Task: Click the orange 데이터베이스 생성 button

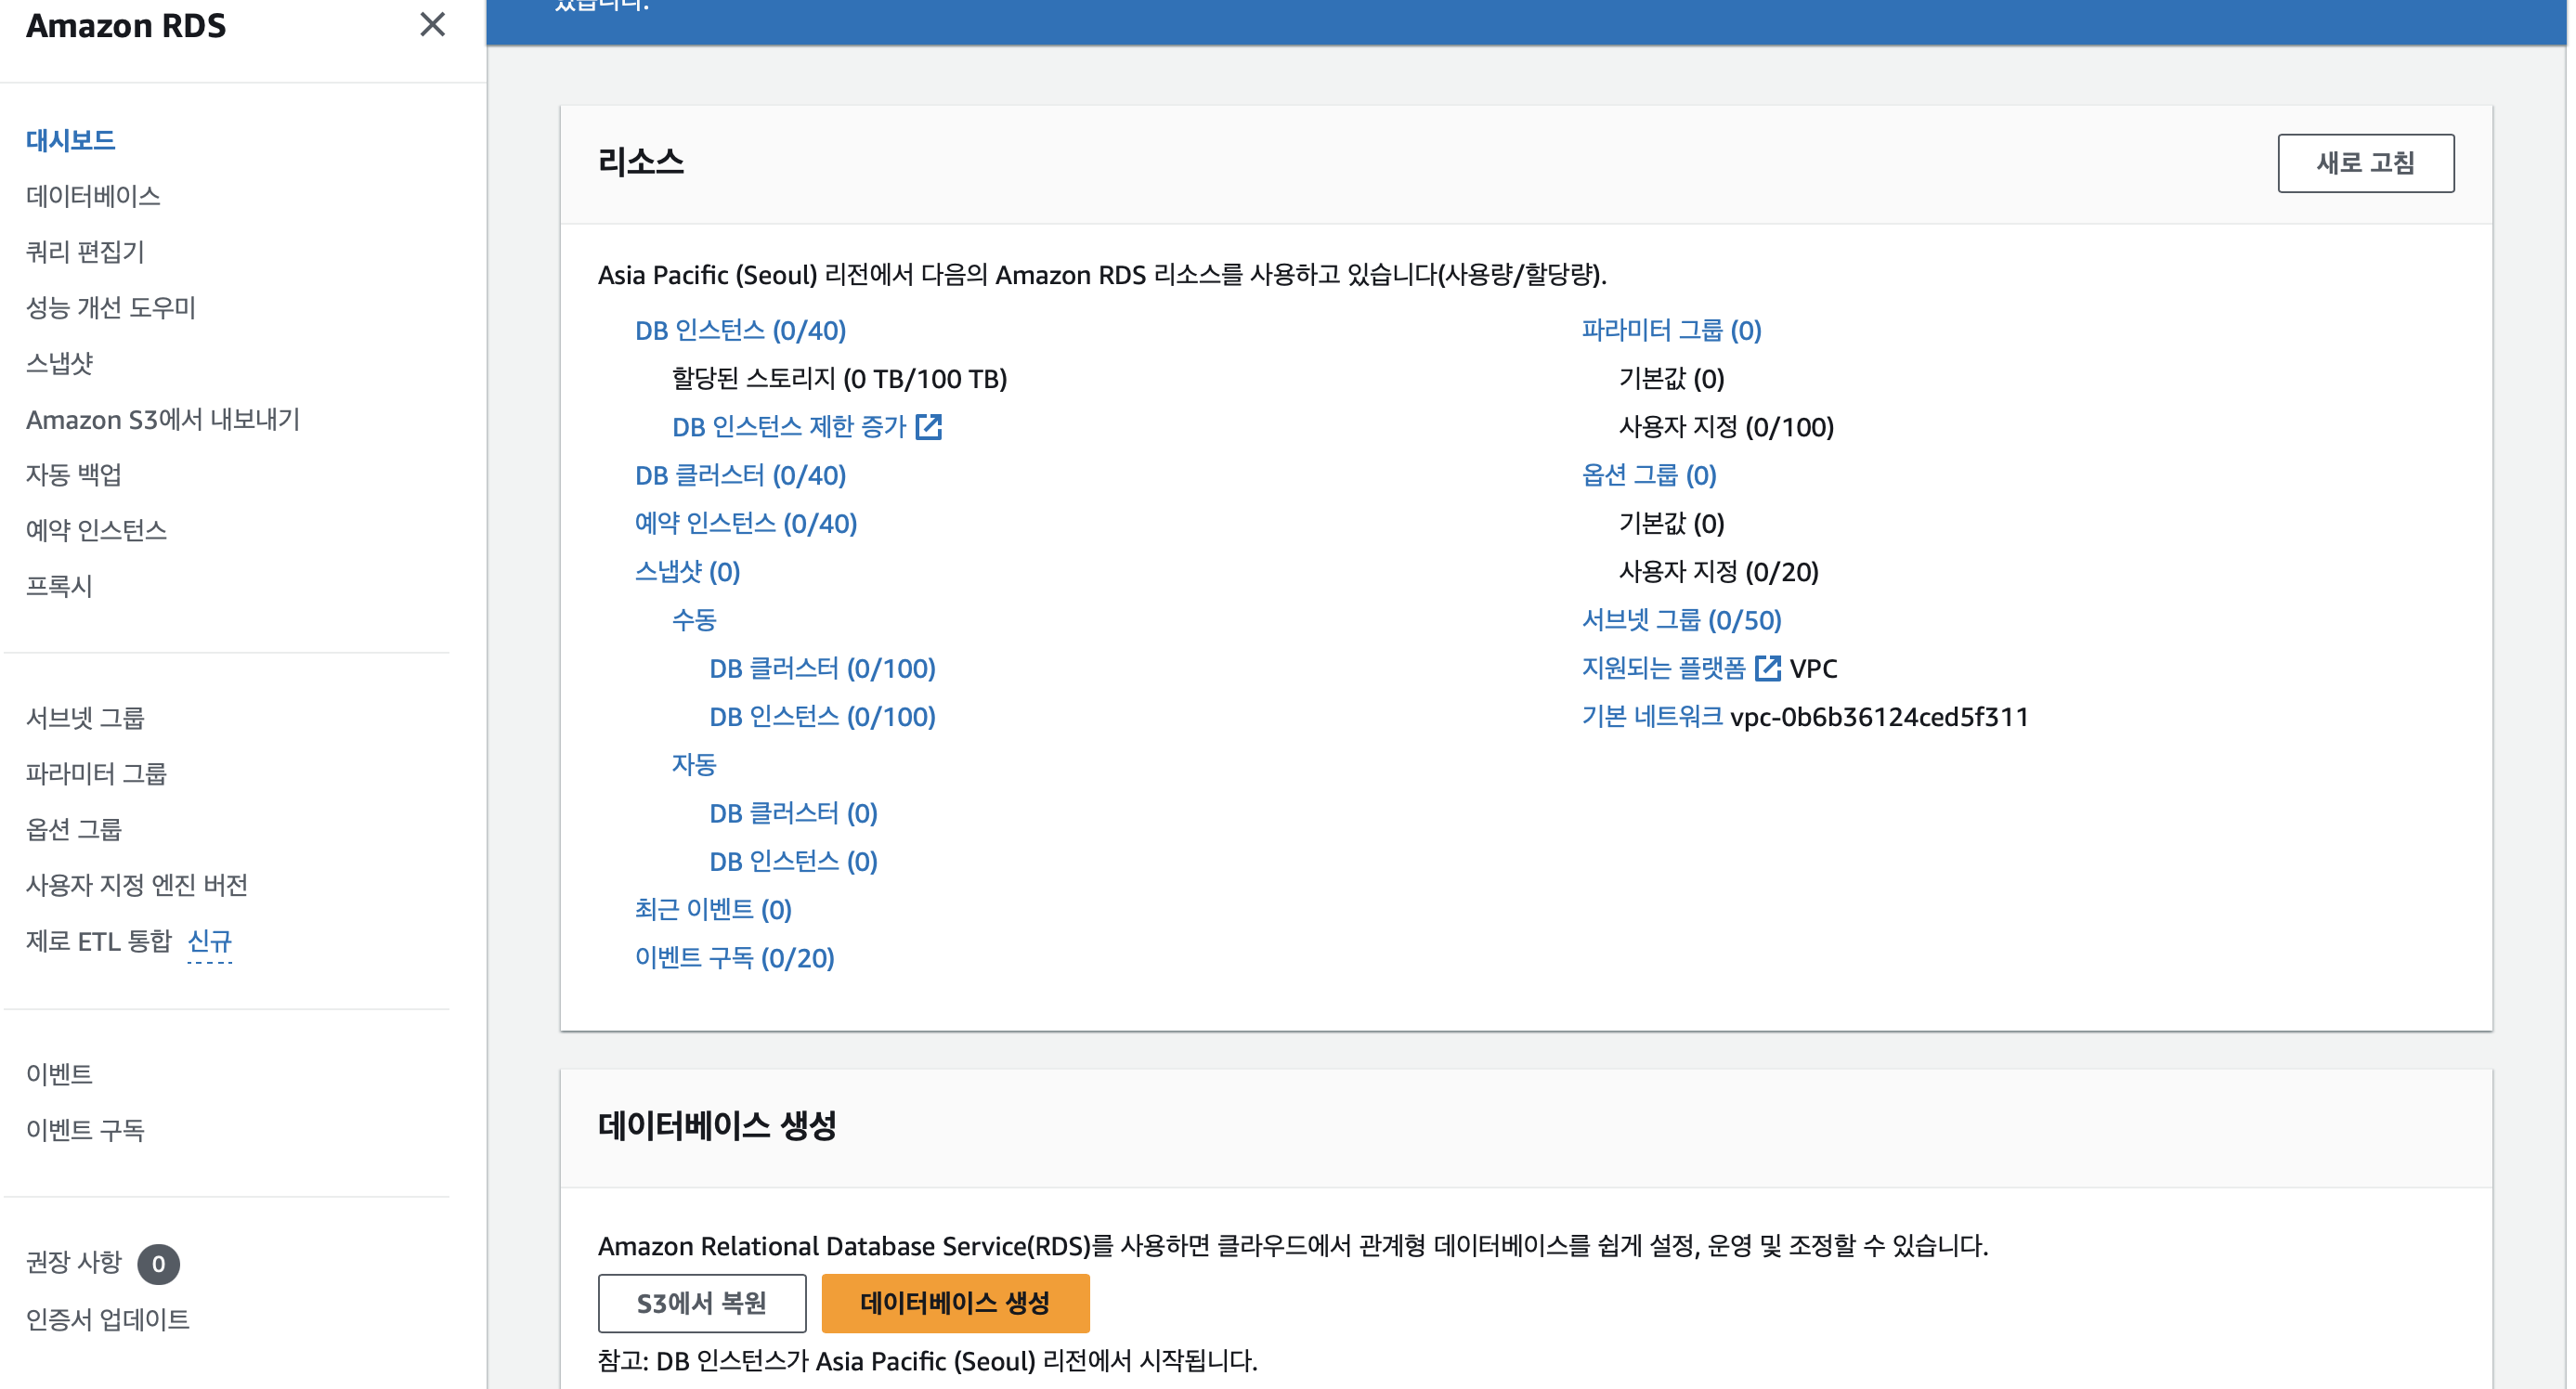Action: [x=954, y=1303]
